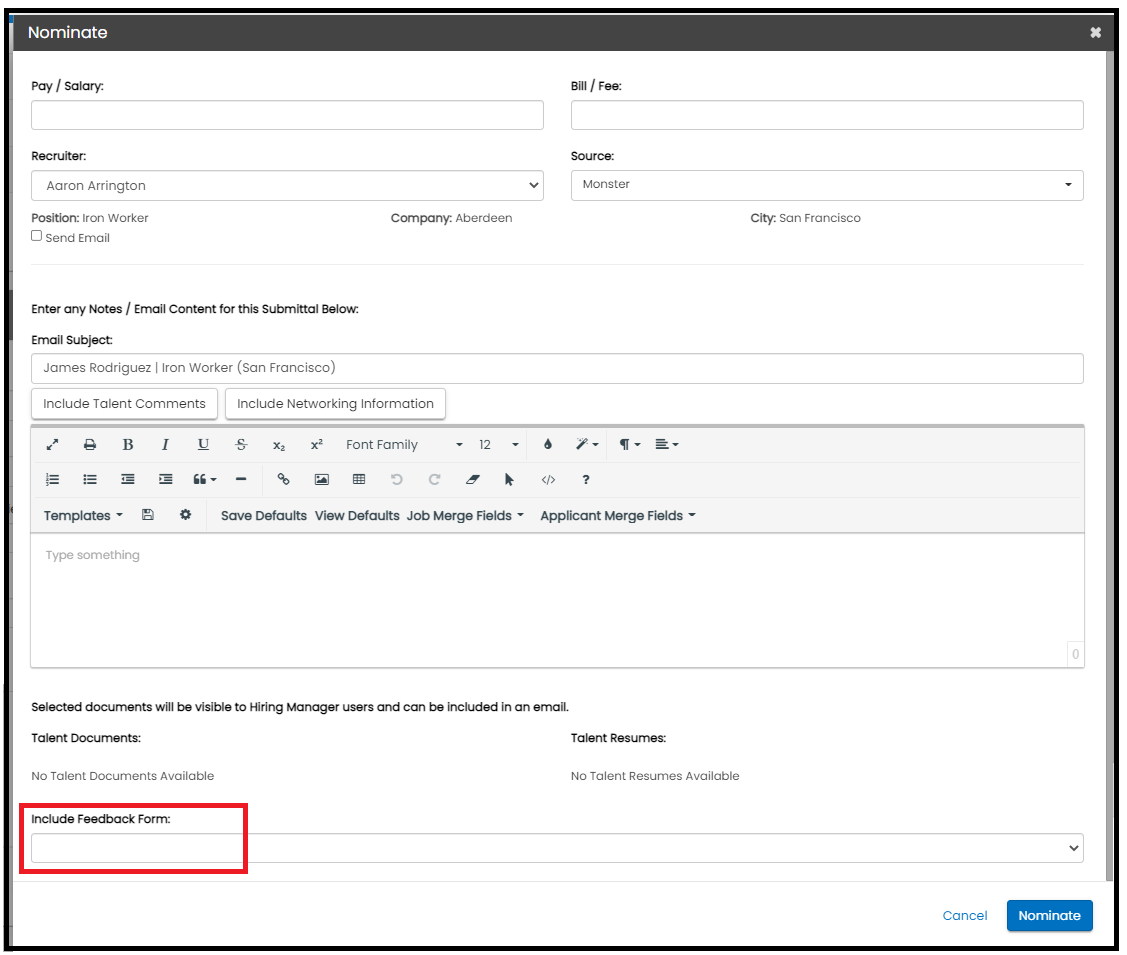The width and height of the screenshot is (1127, 955).
Task: Open the Templates menu
Action: pyautogui.click(x=83, y=516)
